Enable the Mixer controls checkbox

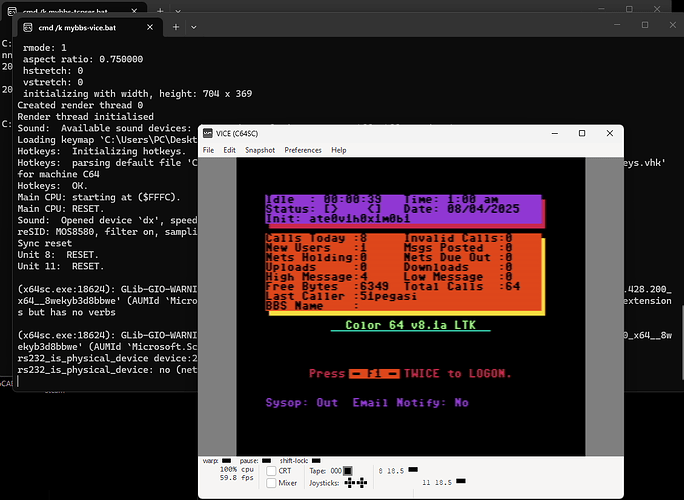271,483
